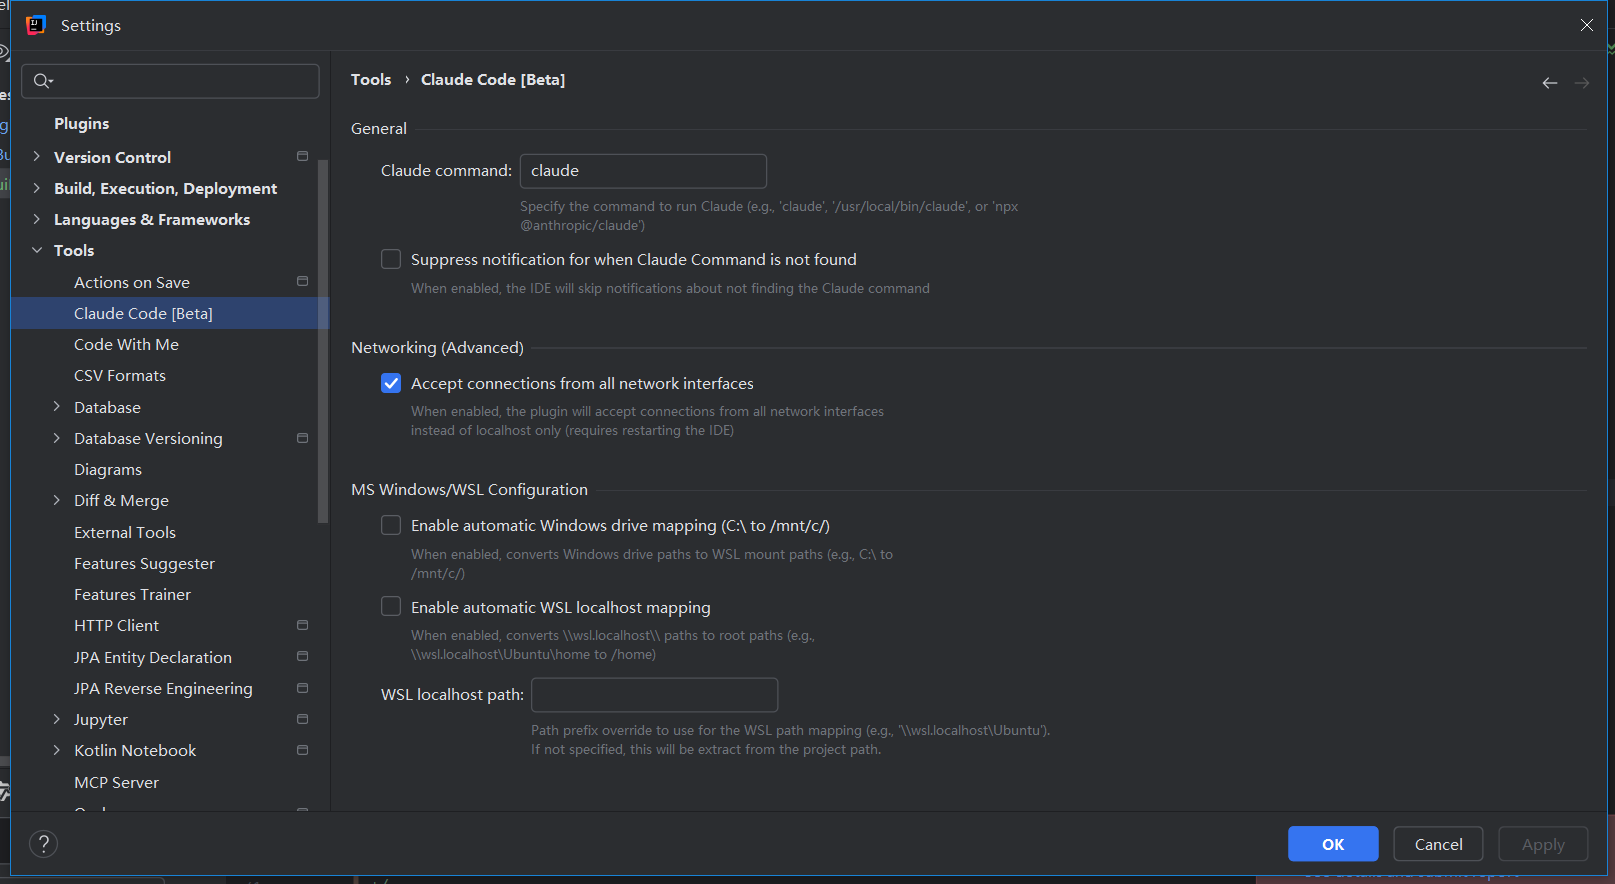This screenshot has height=884, width=1615.
Task: Click the "WSL localhost path:" label
Action: [452, 695]
